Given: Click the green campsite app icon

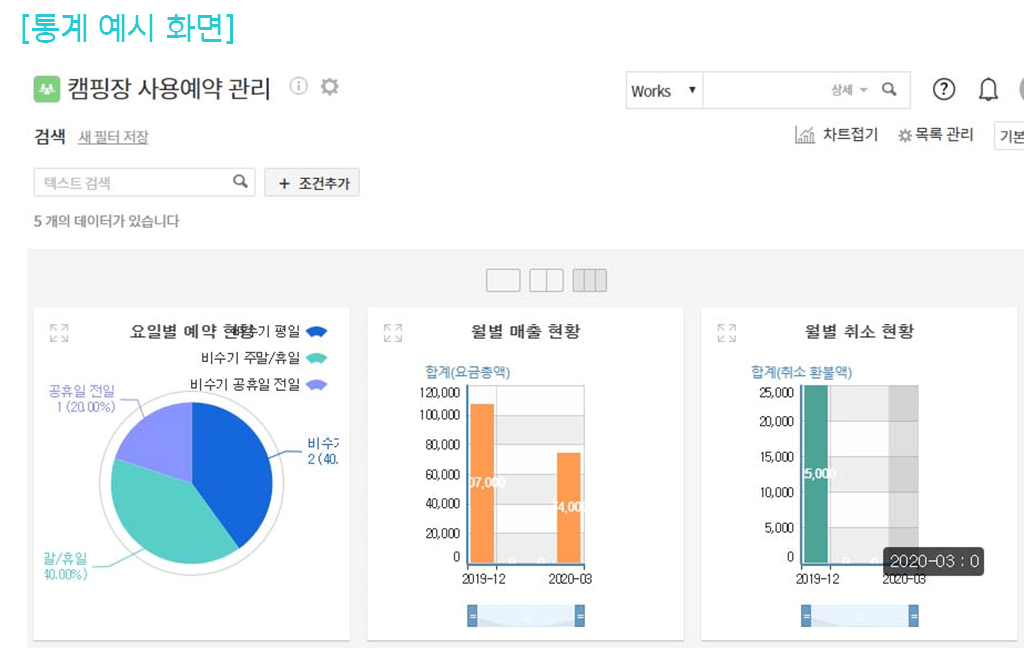Looking at the screenshot, I should pos(47,89).
